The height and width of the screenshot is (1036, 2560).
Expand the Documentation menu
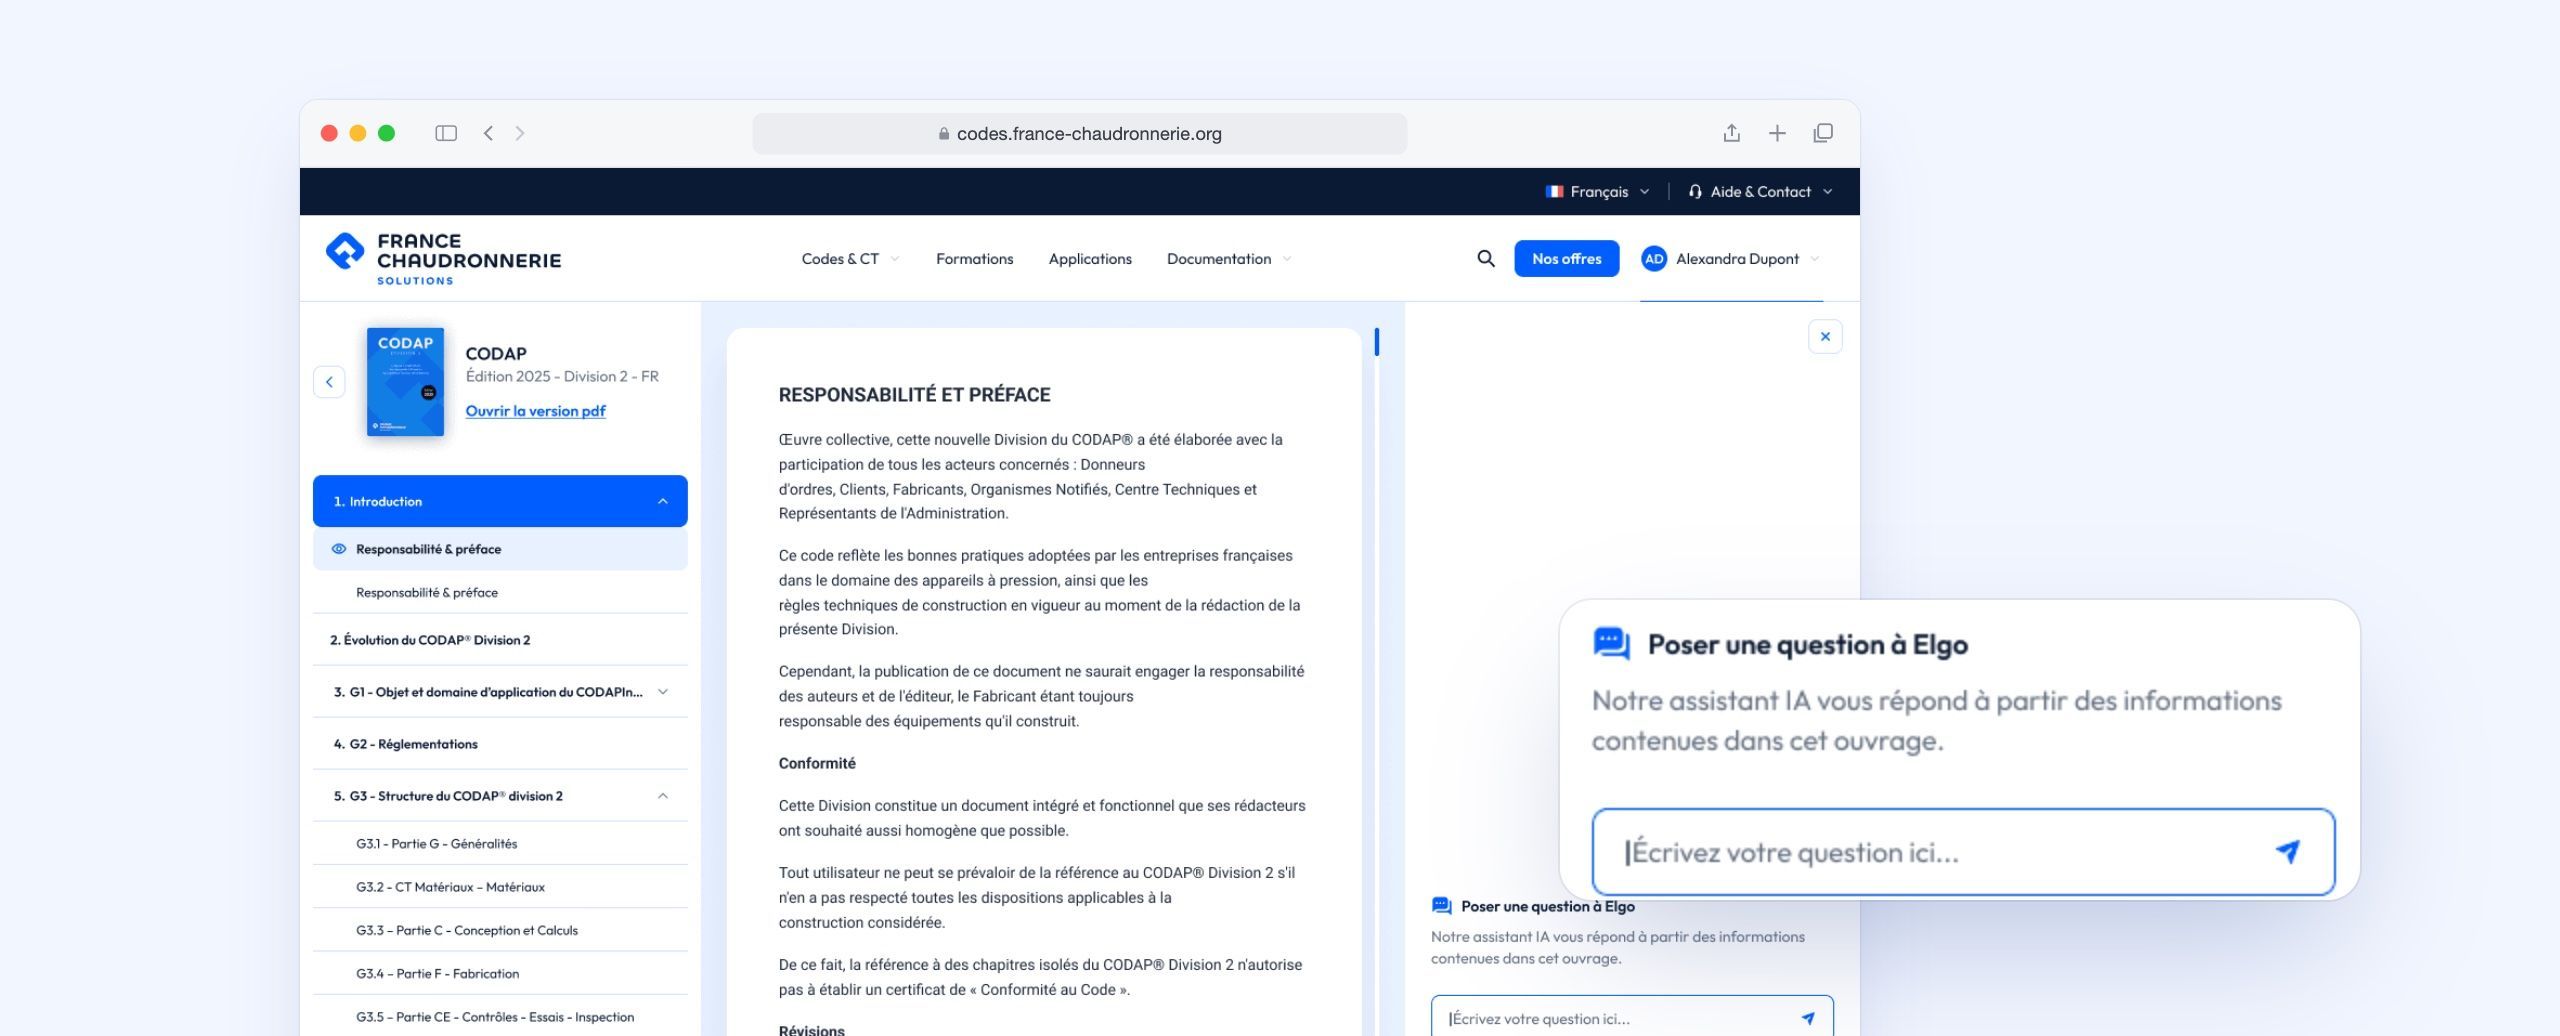coord(1229,259)
